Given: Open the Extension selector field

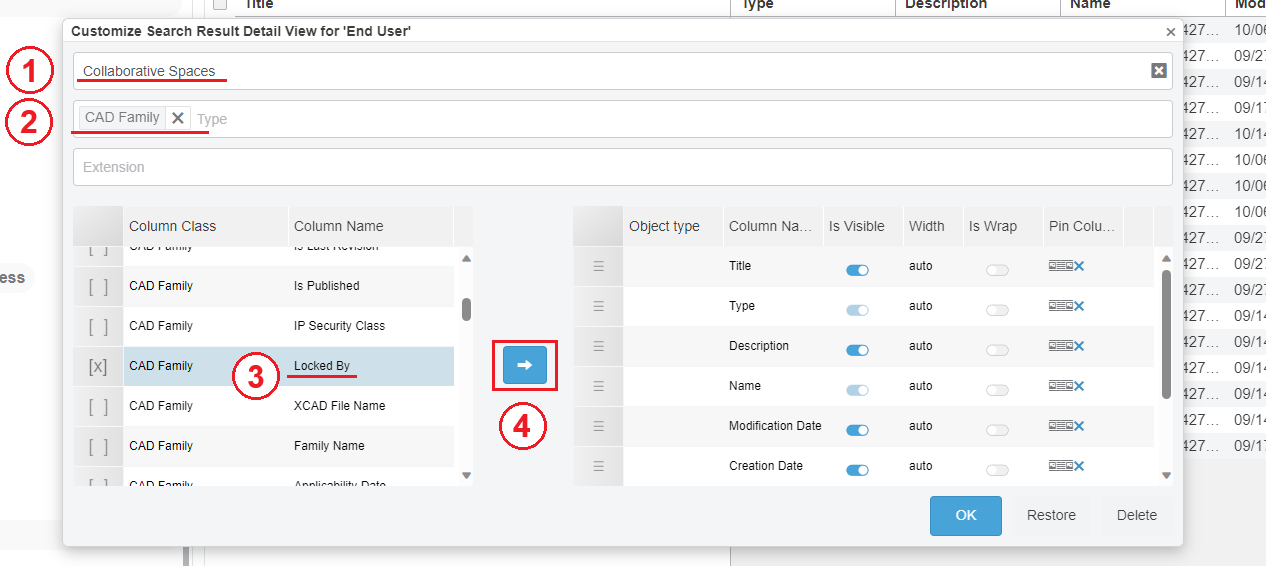Looking at the screenshot, I should (x=622, y=167).
